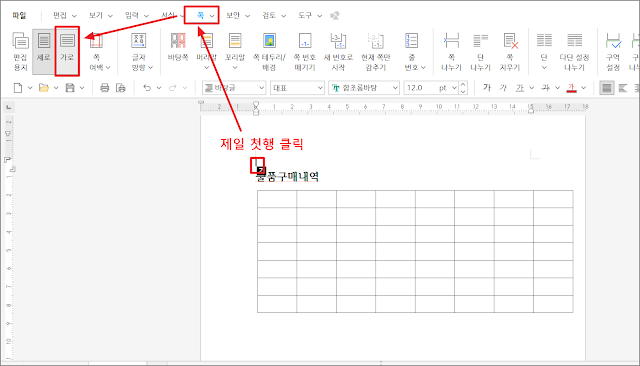Click the print icon
Image resolution: width=640 pixels, height=366 pixels.
click(104, 88)
